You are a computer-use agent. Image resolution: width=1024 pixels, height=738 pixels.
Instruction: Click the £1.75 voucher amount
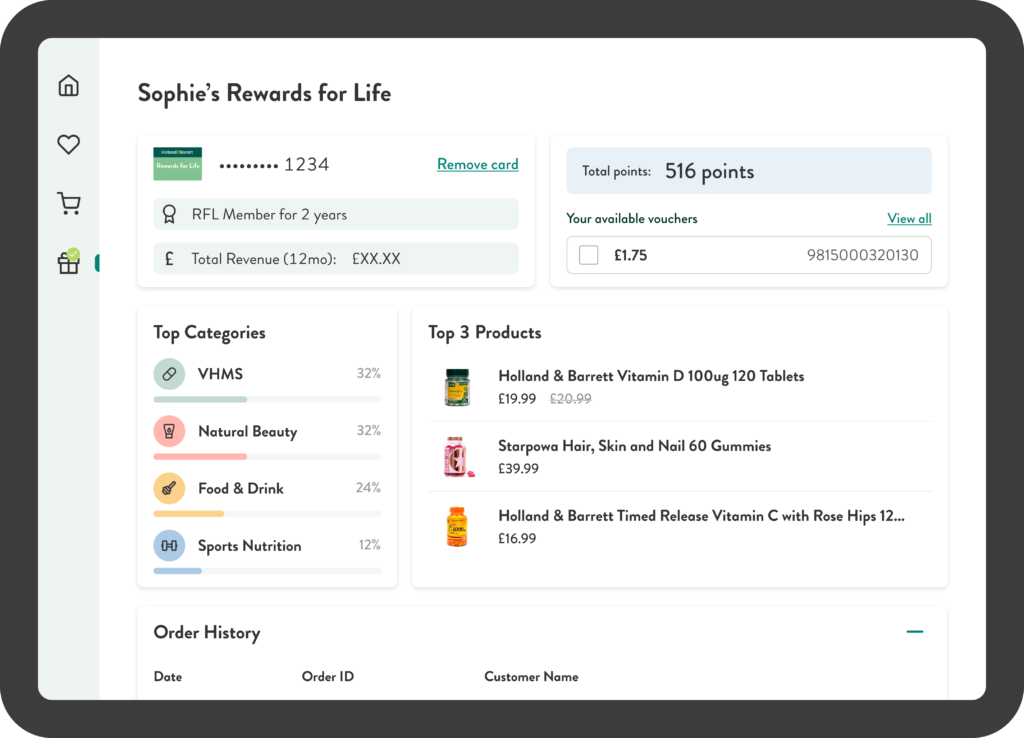coord(630,255)
